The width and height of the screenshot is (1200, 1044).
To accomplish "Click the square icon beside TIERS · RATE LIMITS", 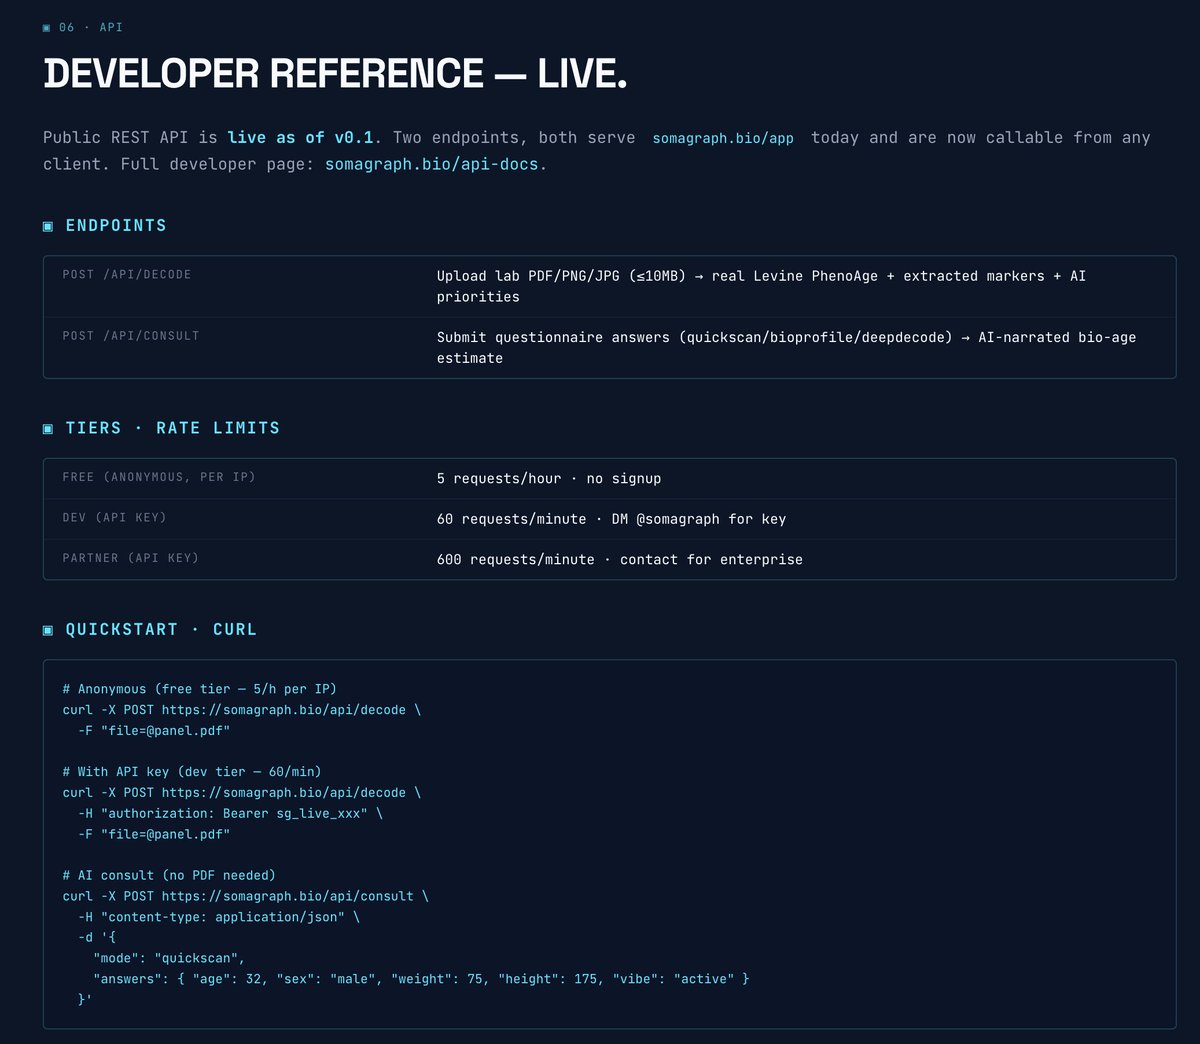I will pos(48,428).
